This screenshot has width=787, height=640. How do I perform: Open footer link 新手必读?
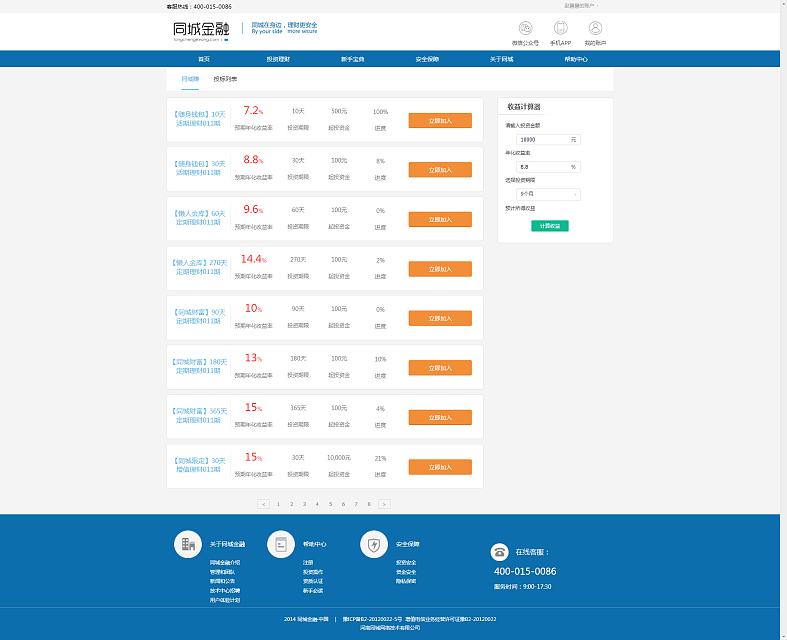(x=313, y=591)
